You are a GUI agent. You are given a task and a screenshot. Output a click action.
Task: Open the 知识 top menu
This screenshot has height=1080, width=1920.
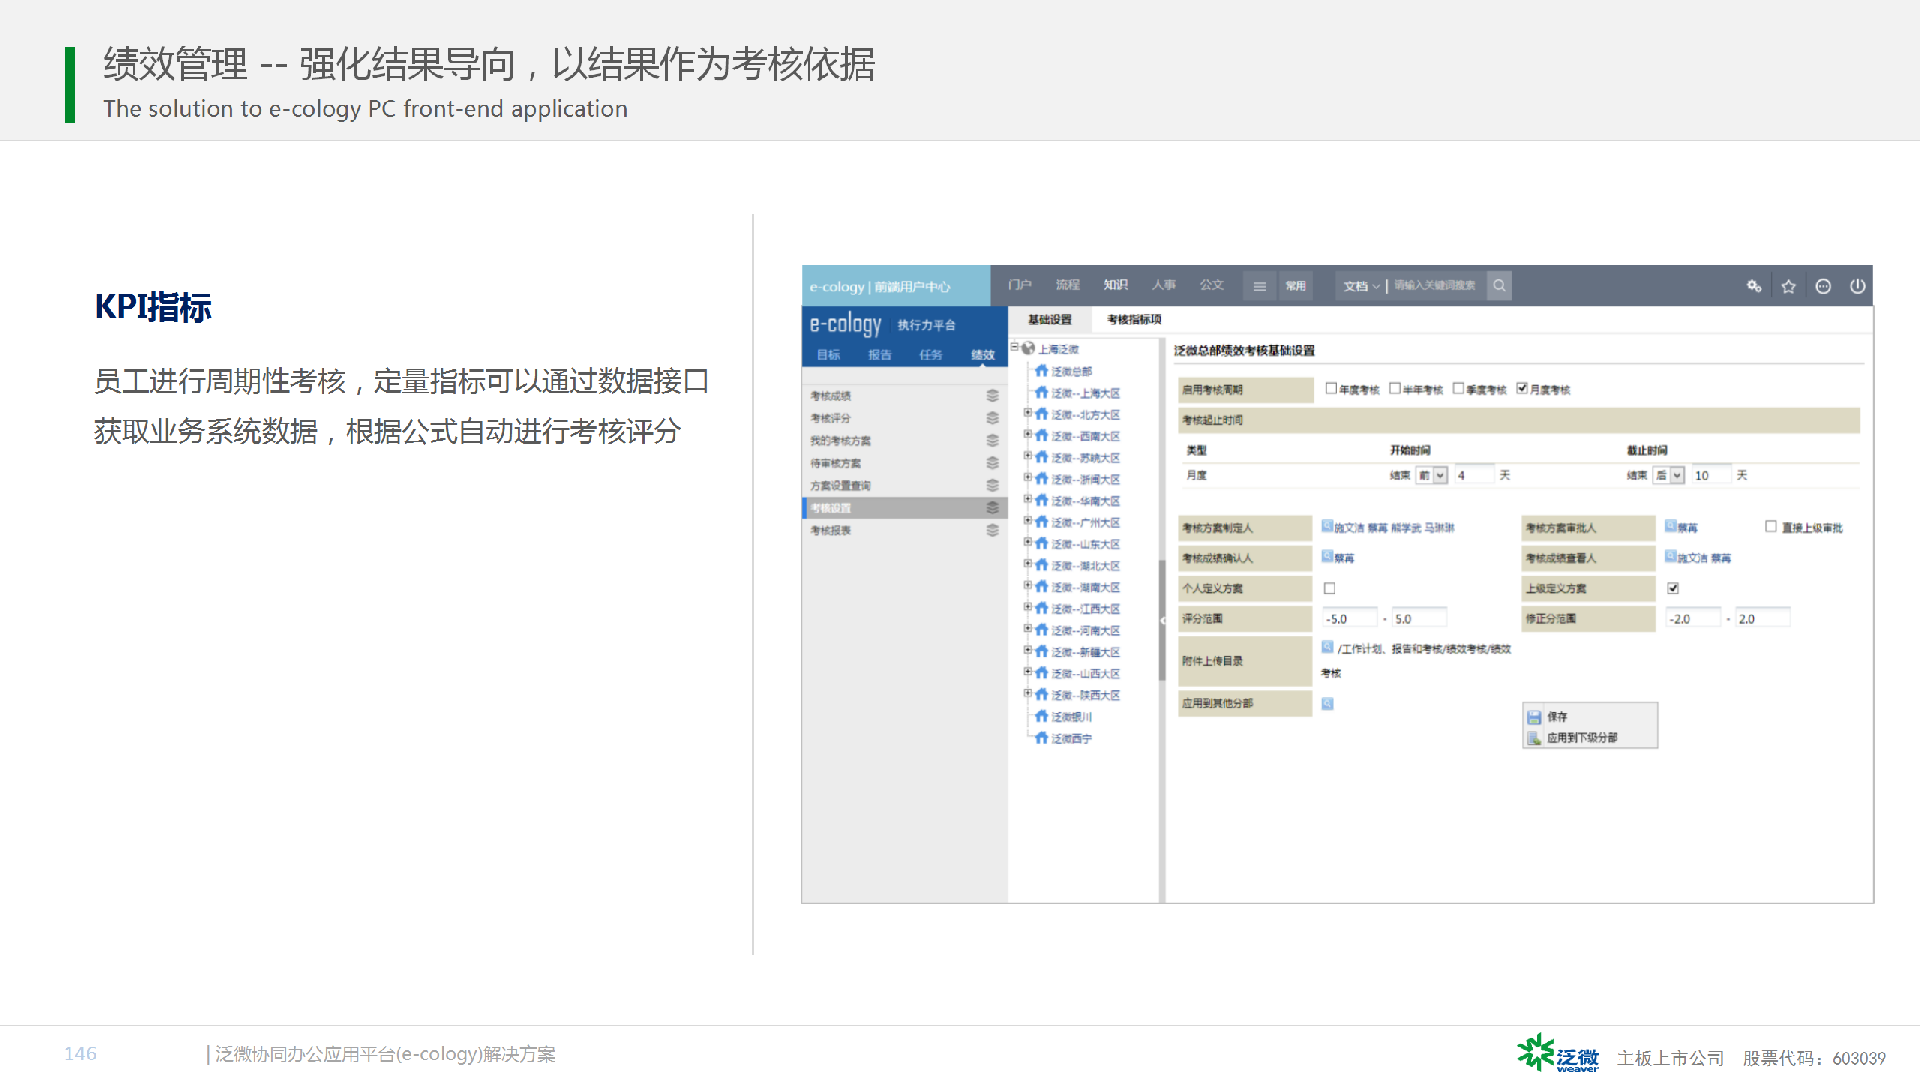pyautogui.click(x=1116, y=285)
